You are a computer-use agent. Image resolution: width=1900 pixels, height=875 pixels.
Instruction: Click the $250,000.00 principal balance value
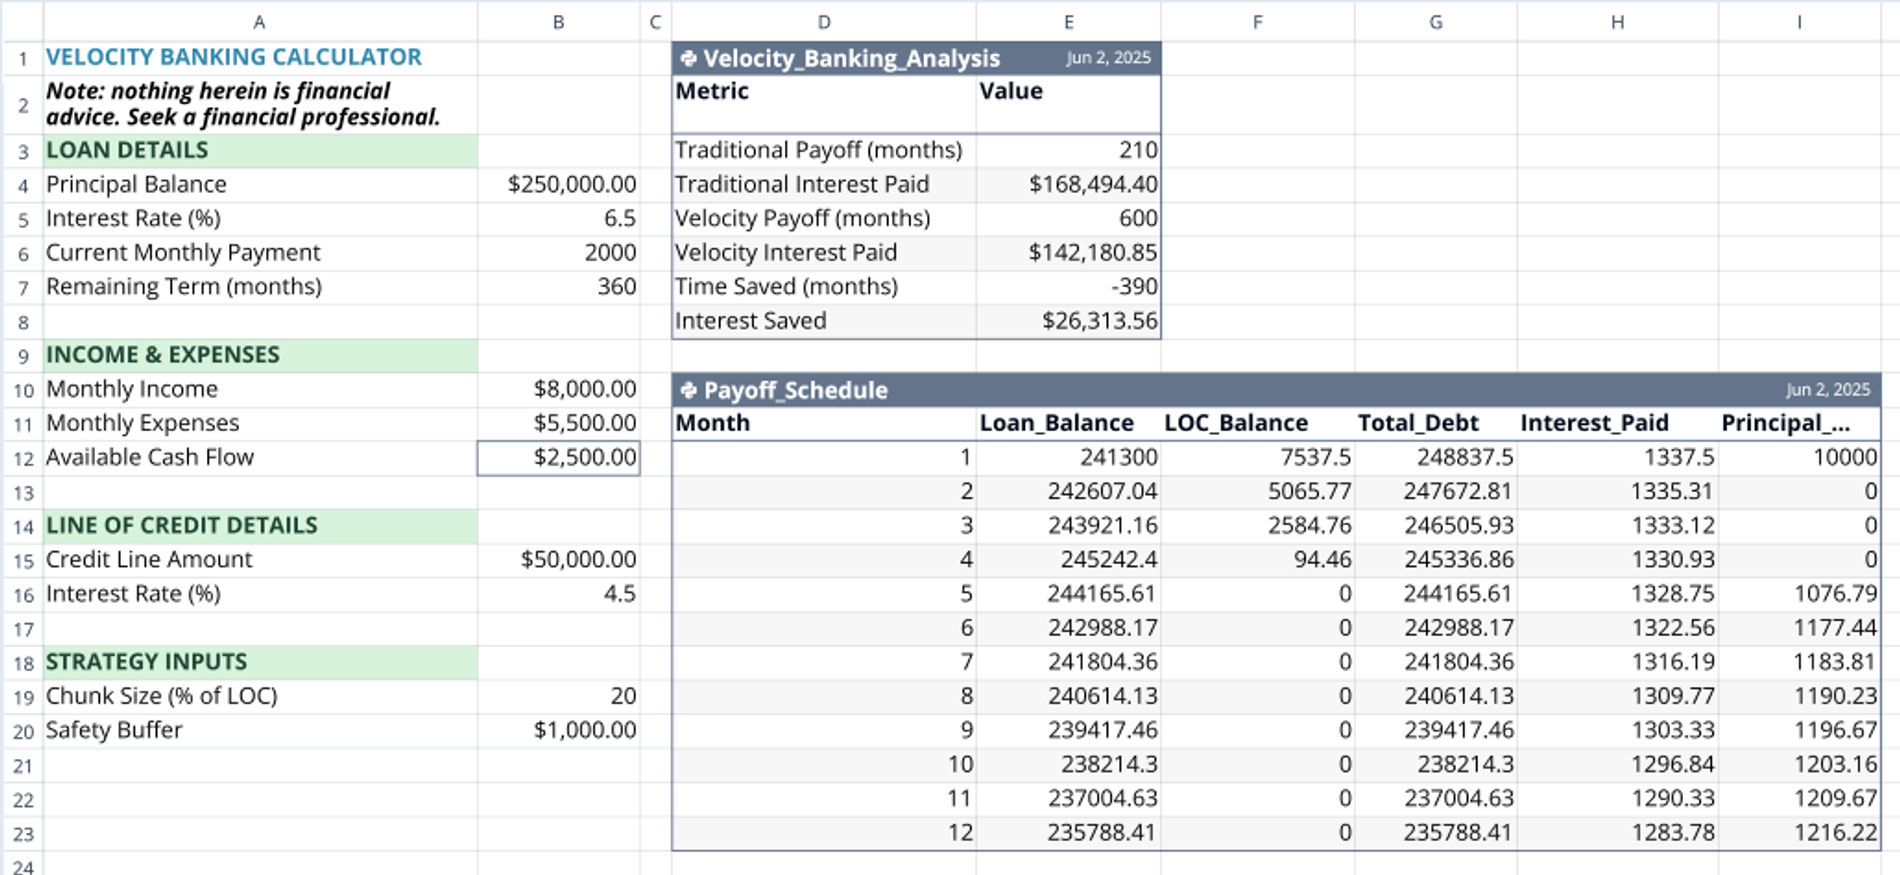click(559, 185)
